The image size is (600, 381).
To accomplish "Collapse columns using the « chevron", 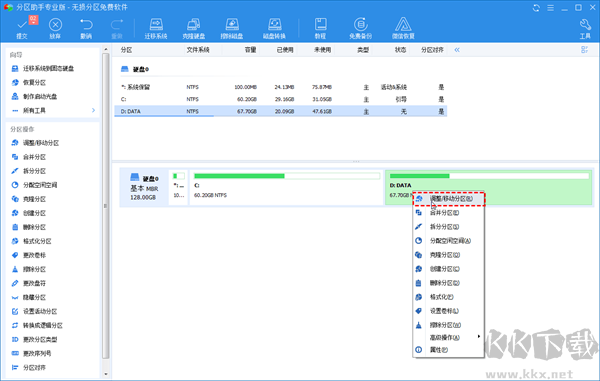I will coord(457,50).
